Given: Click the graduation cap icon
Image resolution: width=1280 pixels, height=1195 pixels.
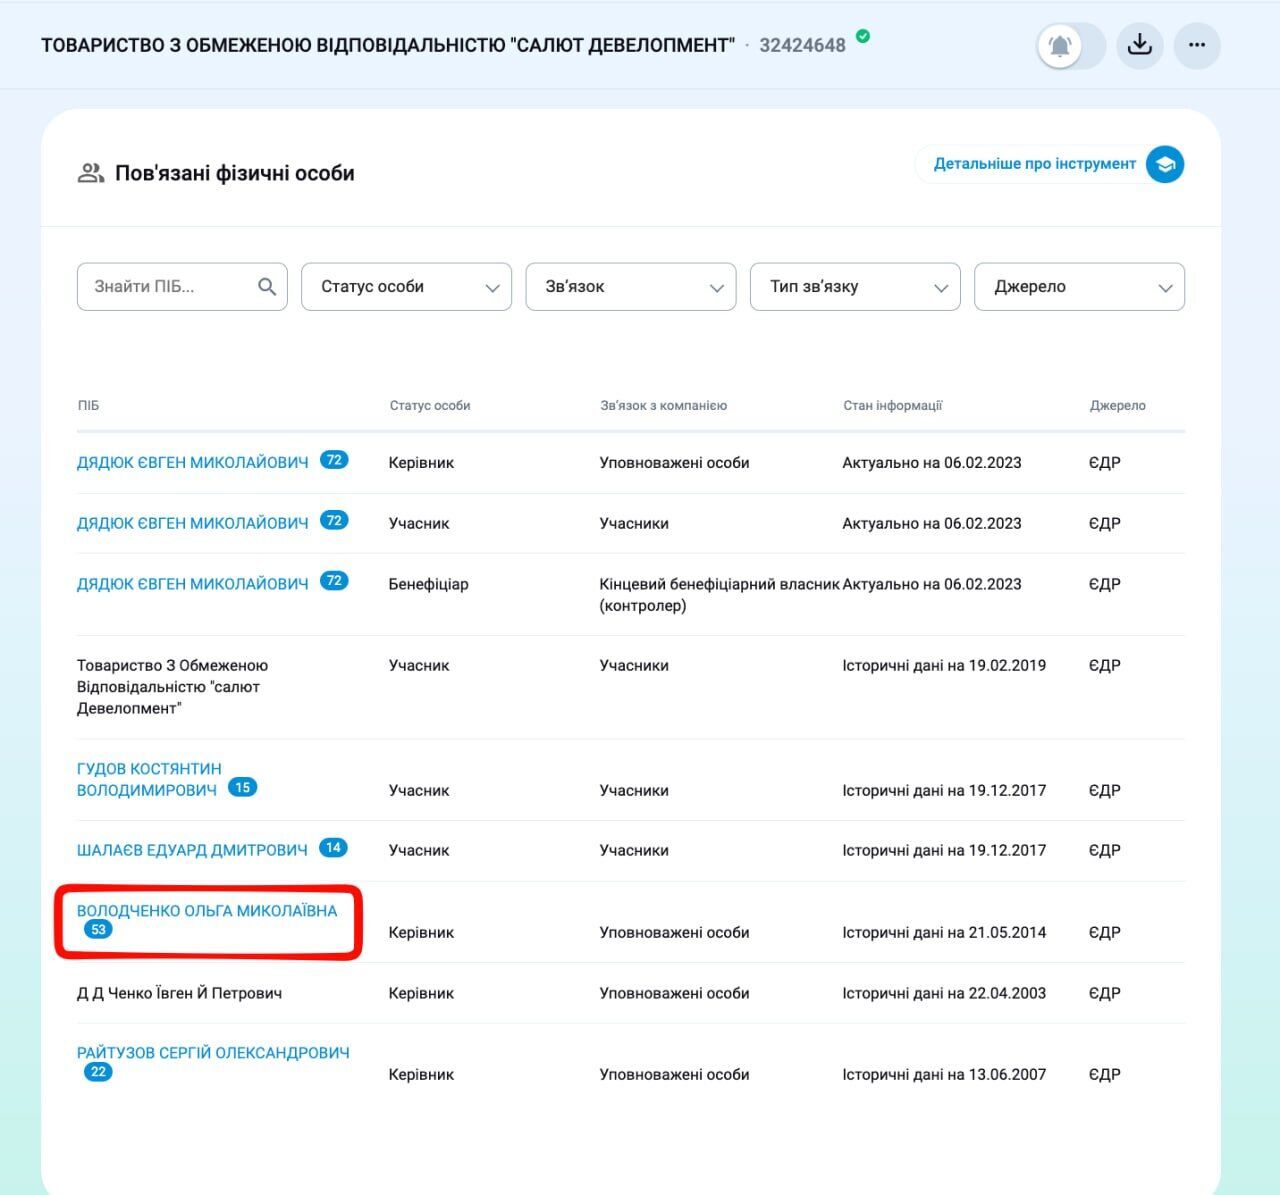Looking at the screenshot, I should (x=1165, y=164).
